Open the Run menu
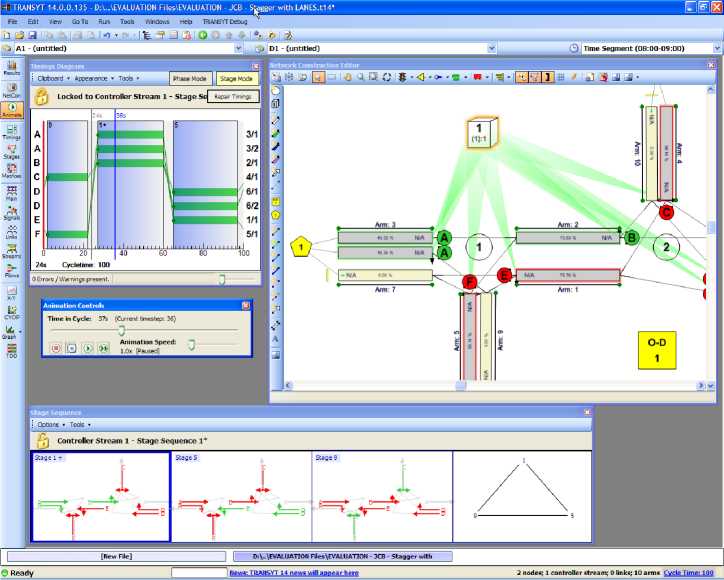 104,22
